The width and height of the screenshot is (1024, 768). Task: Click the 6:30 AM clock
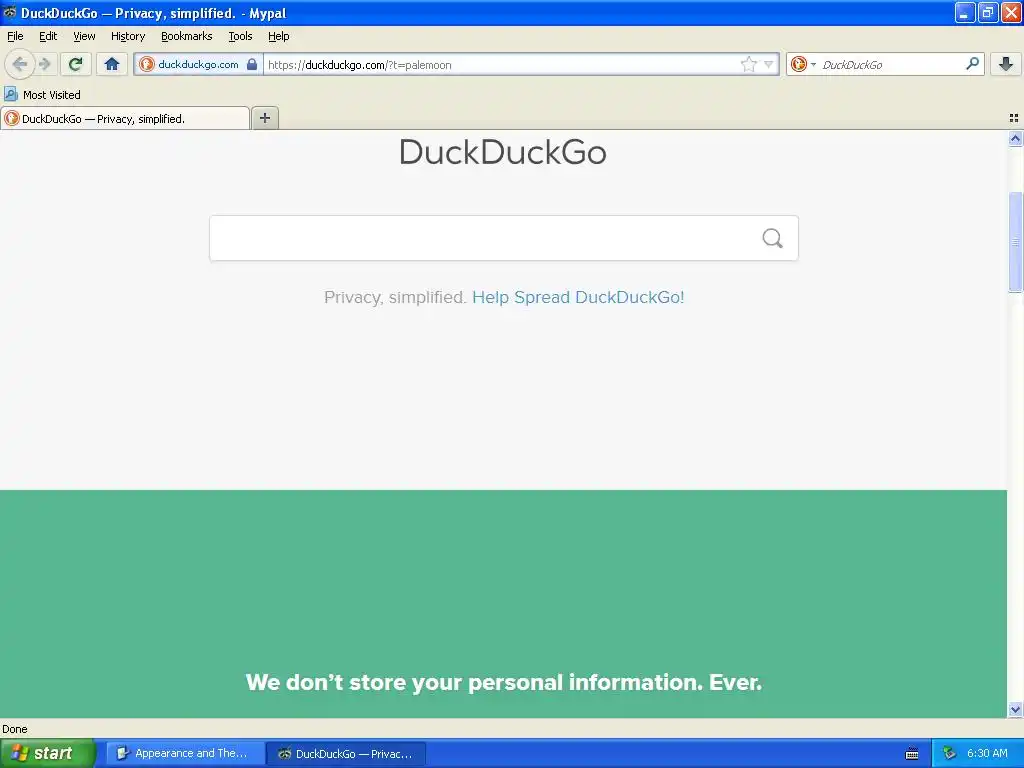point(987,753)
